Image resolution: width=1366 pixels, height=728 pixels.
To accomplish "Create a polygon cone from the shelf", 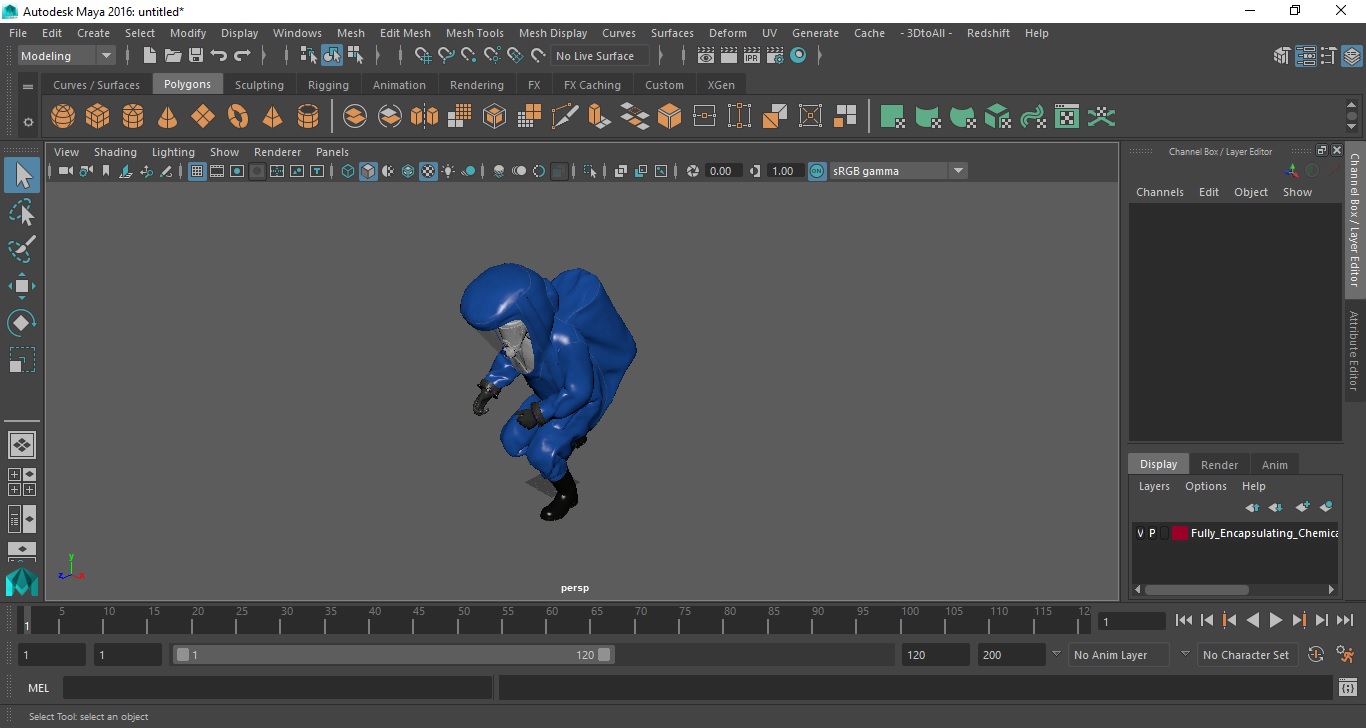I will point(167,117).
